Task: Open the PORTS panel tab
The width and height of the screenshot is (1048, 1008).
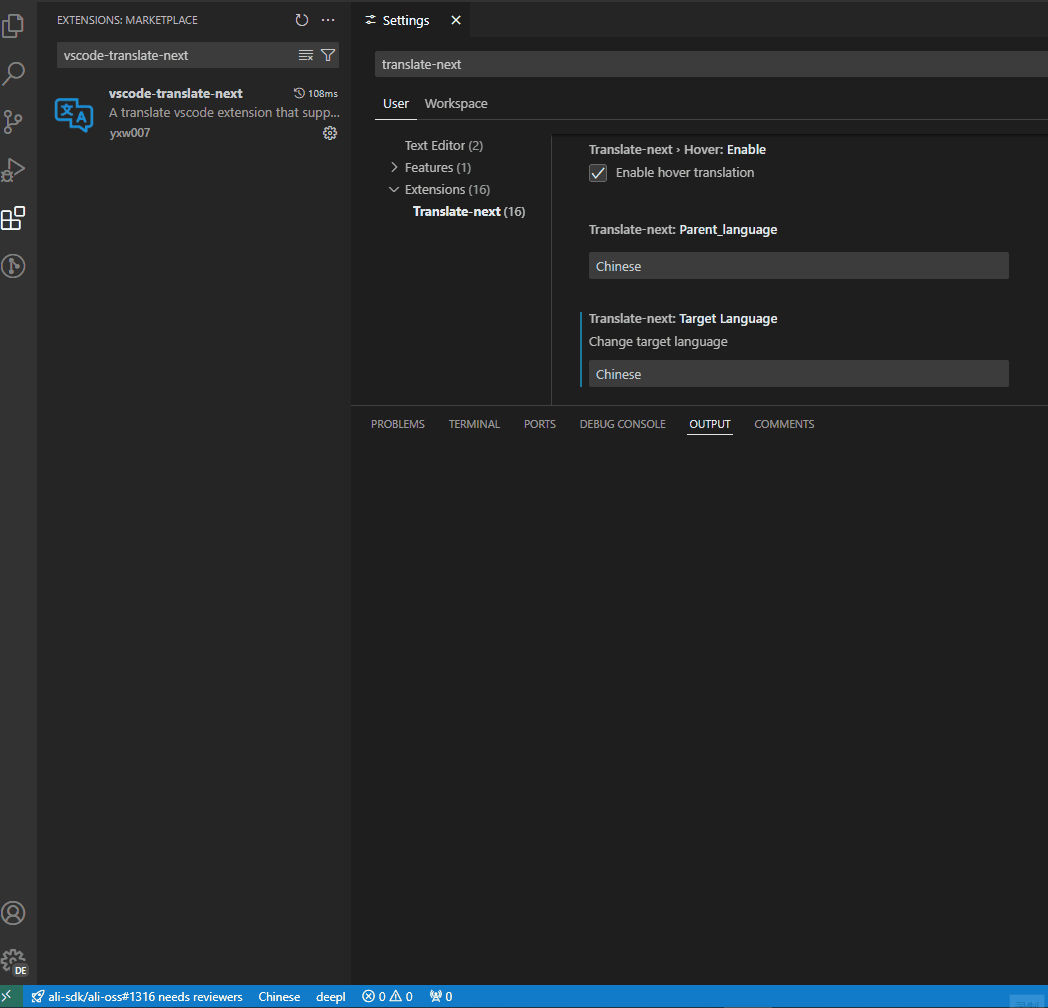Action: pyautogui.click(x=539, y=424)
